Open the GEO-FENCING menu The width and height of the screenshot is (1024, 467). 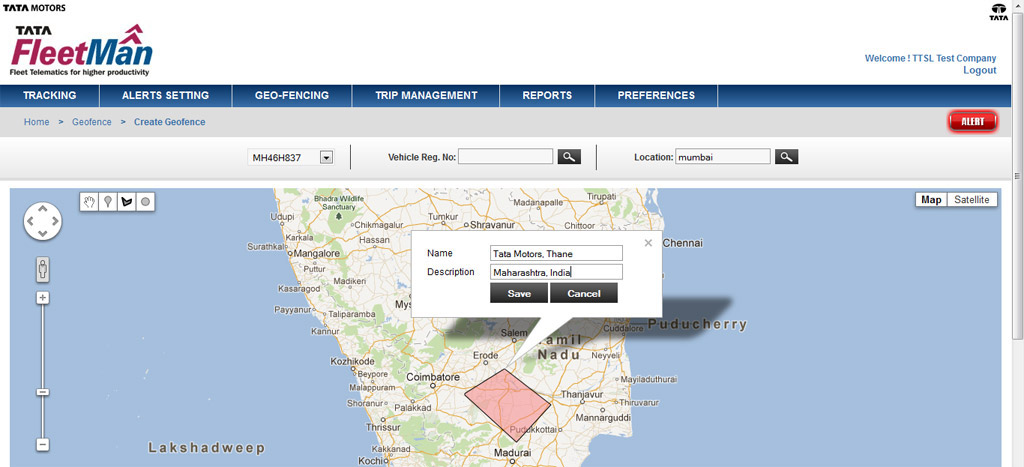(292, 95)
